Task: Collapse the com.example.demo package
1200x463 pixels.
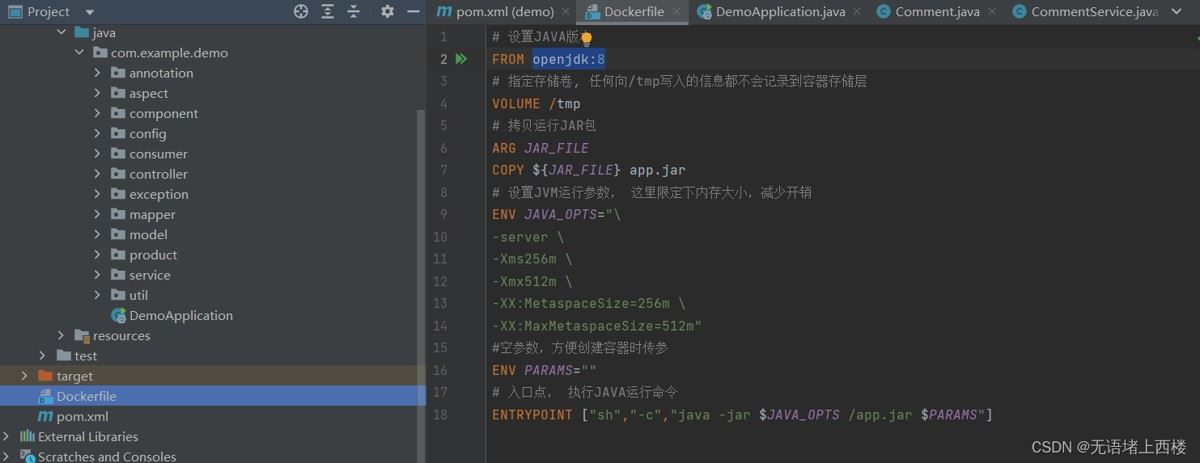Action: (x=80, y=53)
